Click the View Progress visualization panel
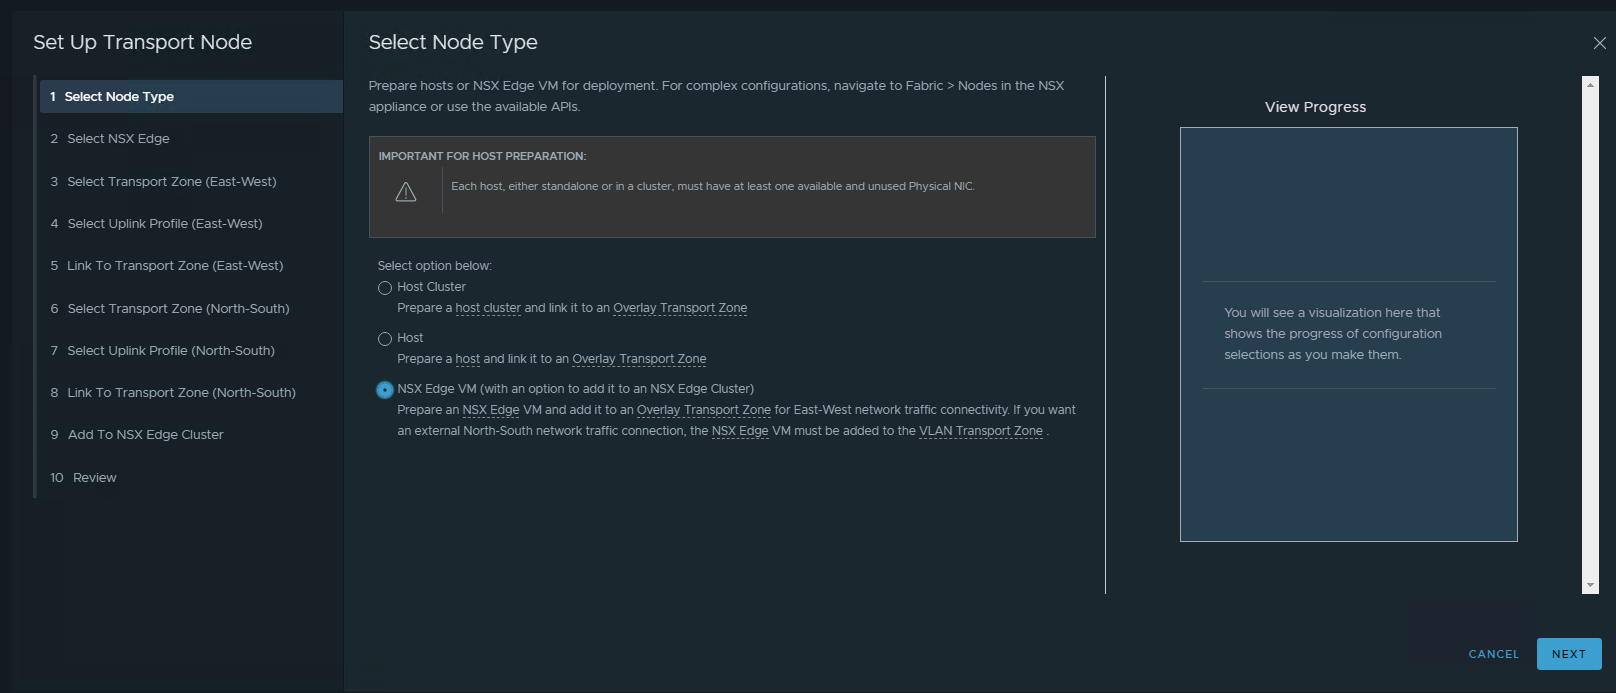Image resolution: width=1616 pixels, height=693 pixels. pos(1348,334)
